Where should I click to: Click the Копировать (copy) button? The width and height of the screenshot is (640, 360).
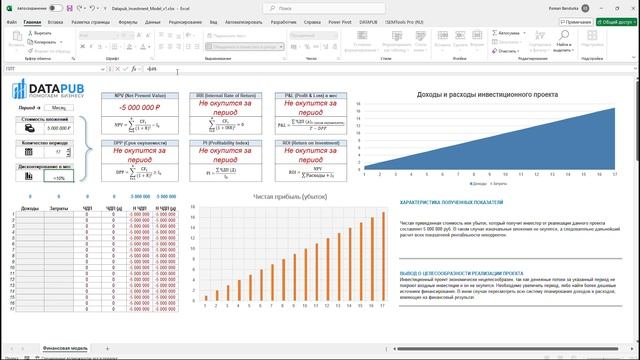[42, 42]
